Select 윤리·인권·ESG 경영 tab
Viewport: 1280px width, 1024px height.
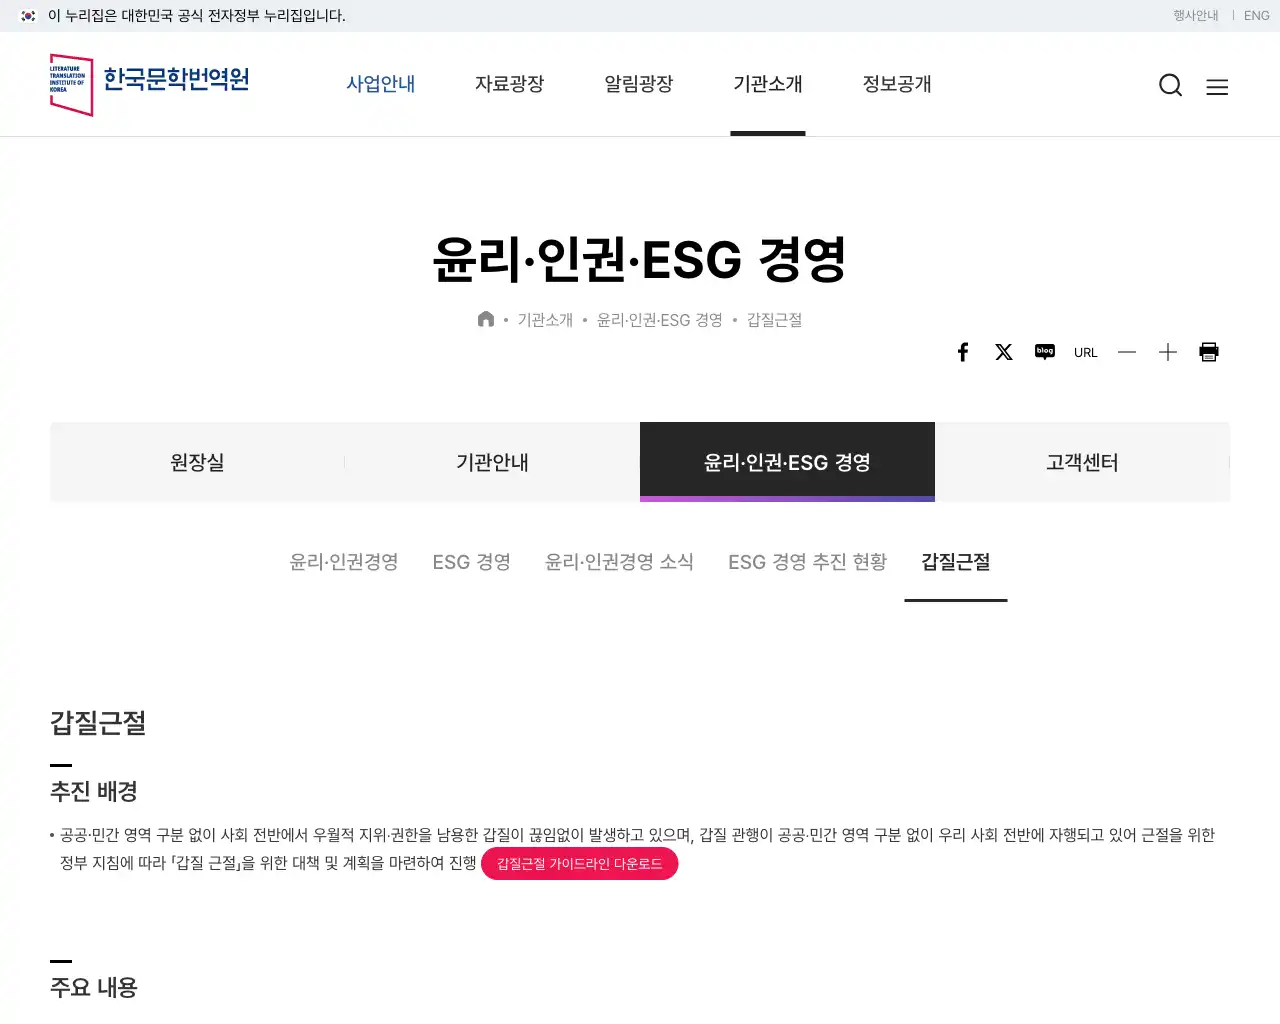(x=787, y=462)
